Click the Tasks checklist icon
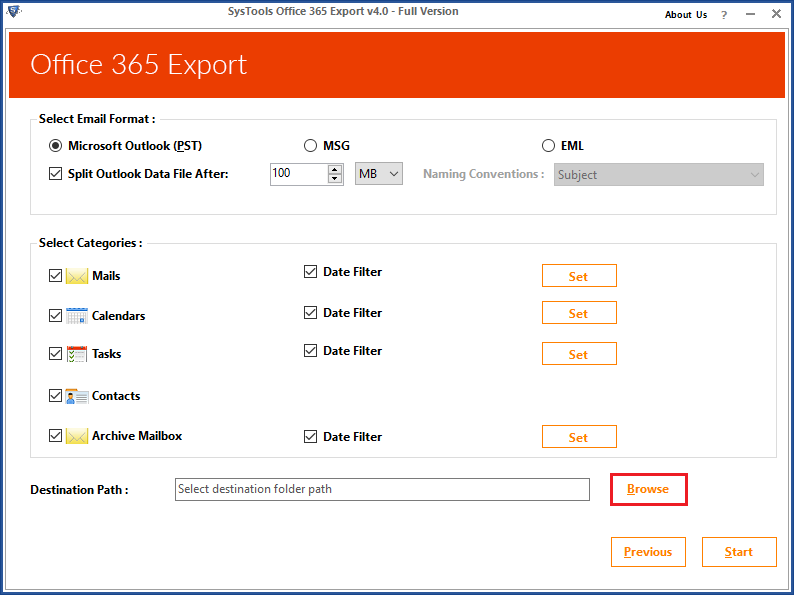794x595 pixels. (76, 353)
